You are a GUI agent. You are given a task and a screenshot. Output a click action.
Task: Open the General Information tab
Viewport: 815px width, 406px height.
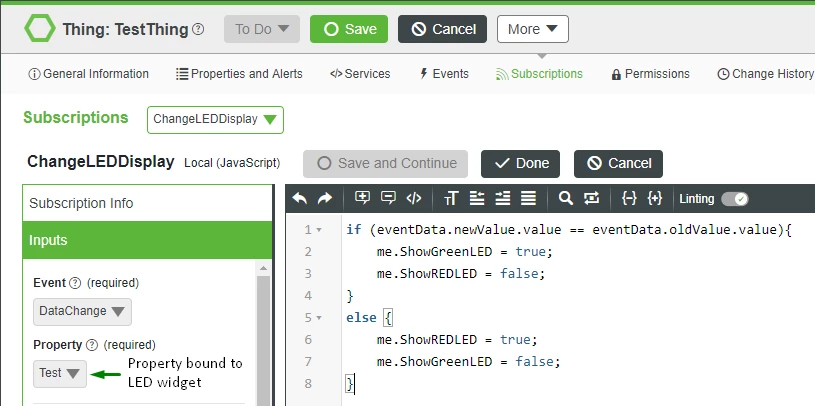click(x=88, y=74)
